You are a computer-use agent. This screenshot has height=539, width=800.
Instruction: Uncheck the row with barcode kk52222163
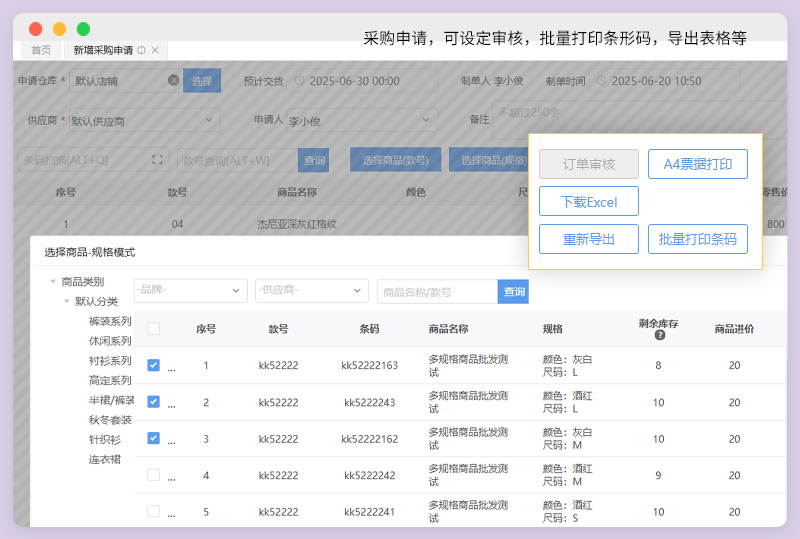point(154,365)
